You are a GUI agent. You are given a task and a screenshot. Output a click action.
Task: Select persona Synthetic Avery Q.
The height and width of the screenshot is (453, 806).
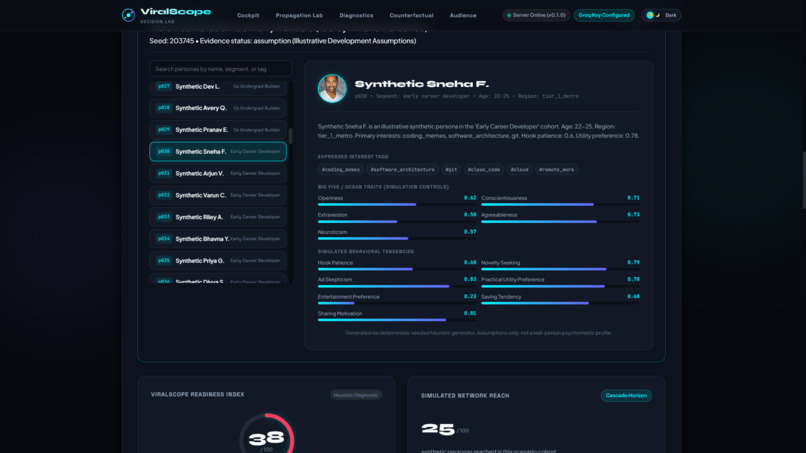pos(218,108)
